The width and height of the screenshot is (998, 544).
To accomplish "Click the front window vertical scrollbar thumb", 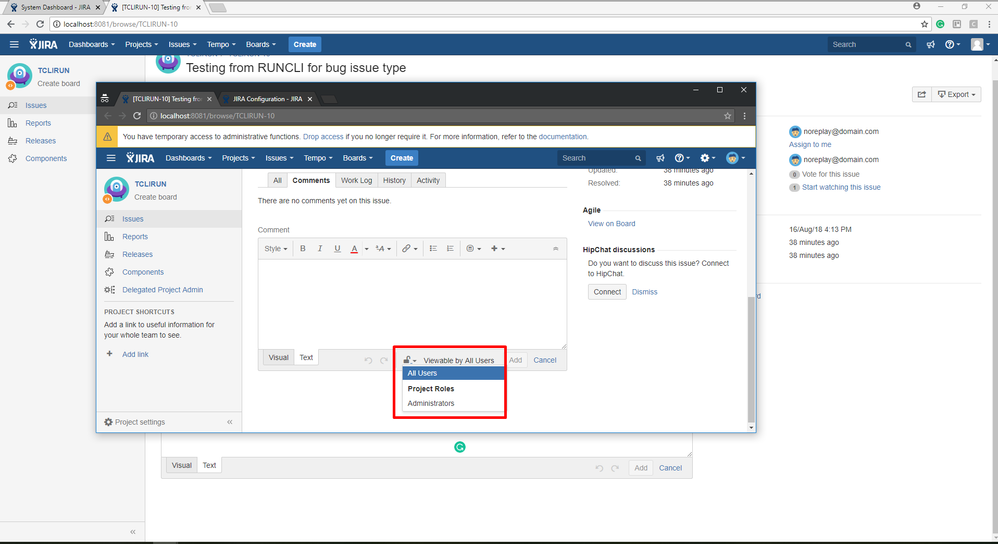I will point(751,360).
